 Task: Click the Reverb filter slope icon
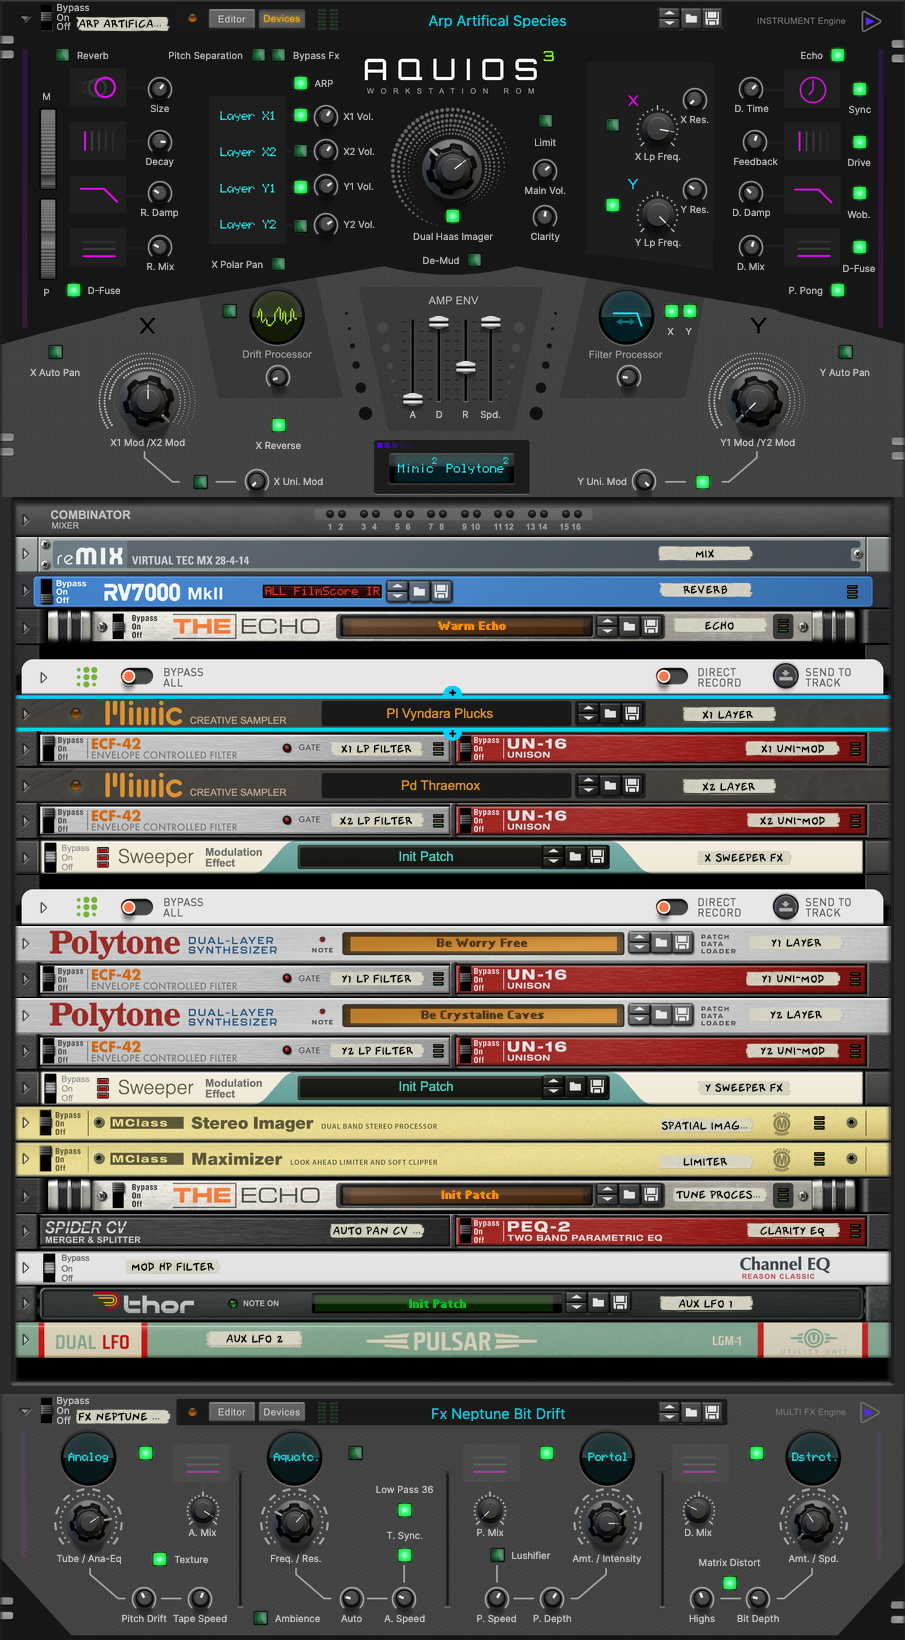pyautogui.click(x=98, y=193)
